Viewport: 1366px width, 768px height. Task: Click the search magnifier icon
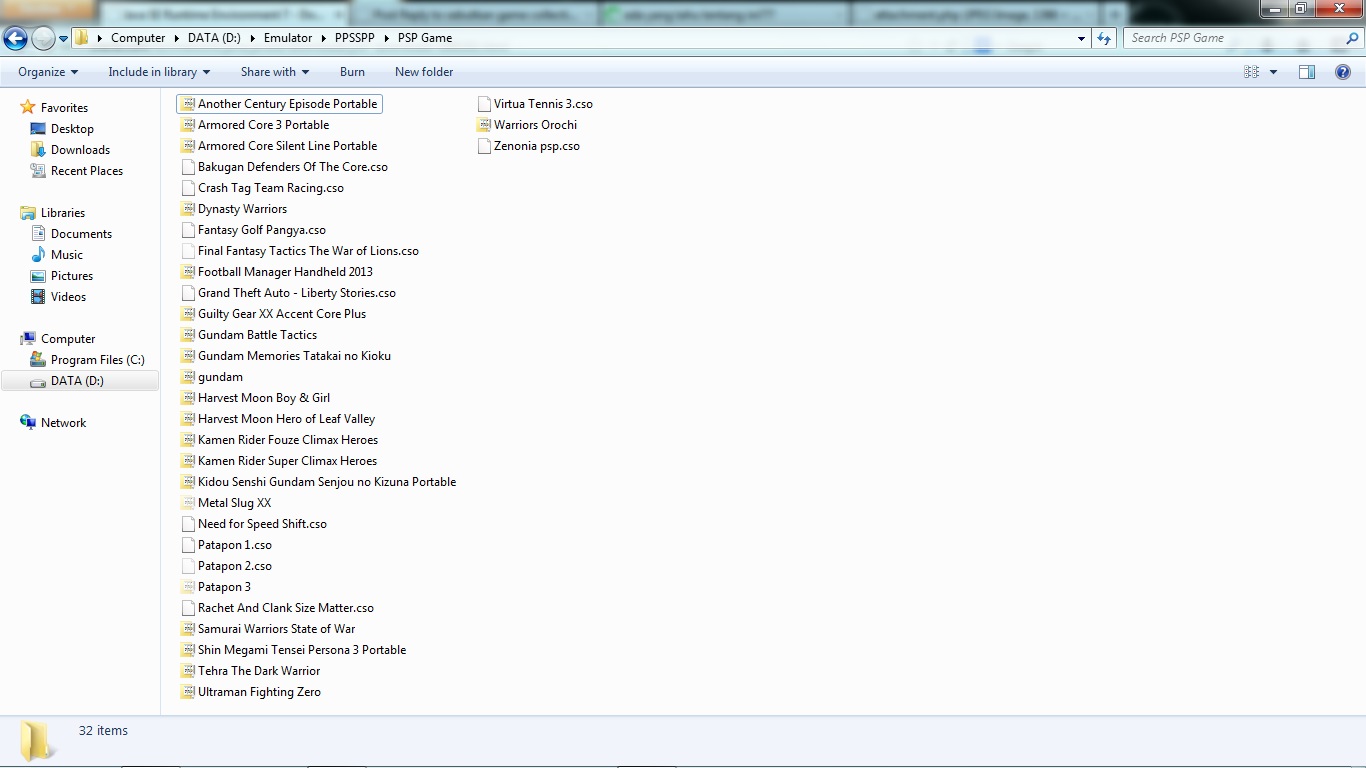(1353, 38)
